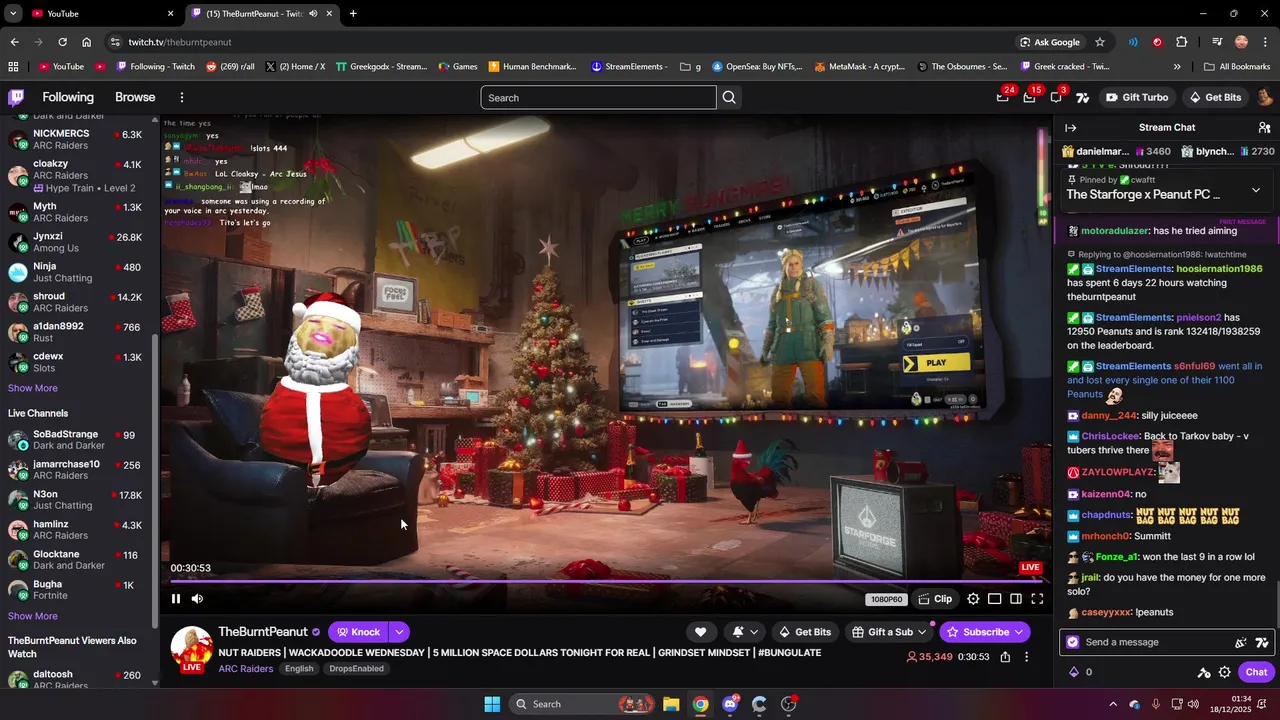Click the Twitch search field

coord(598,97)
